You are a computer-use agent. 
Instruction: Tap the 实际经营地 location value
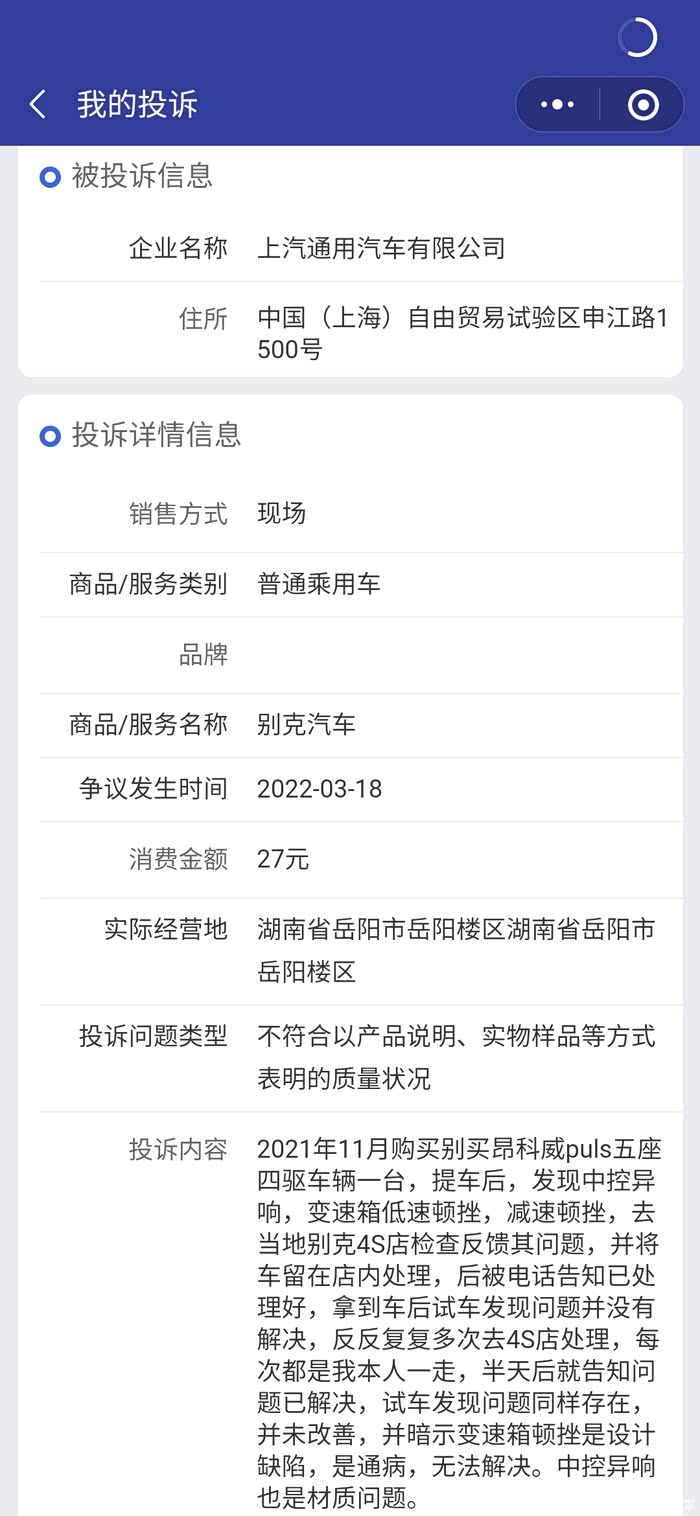(x=455, y=950)
